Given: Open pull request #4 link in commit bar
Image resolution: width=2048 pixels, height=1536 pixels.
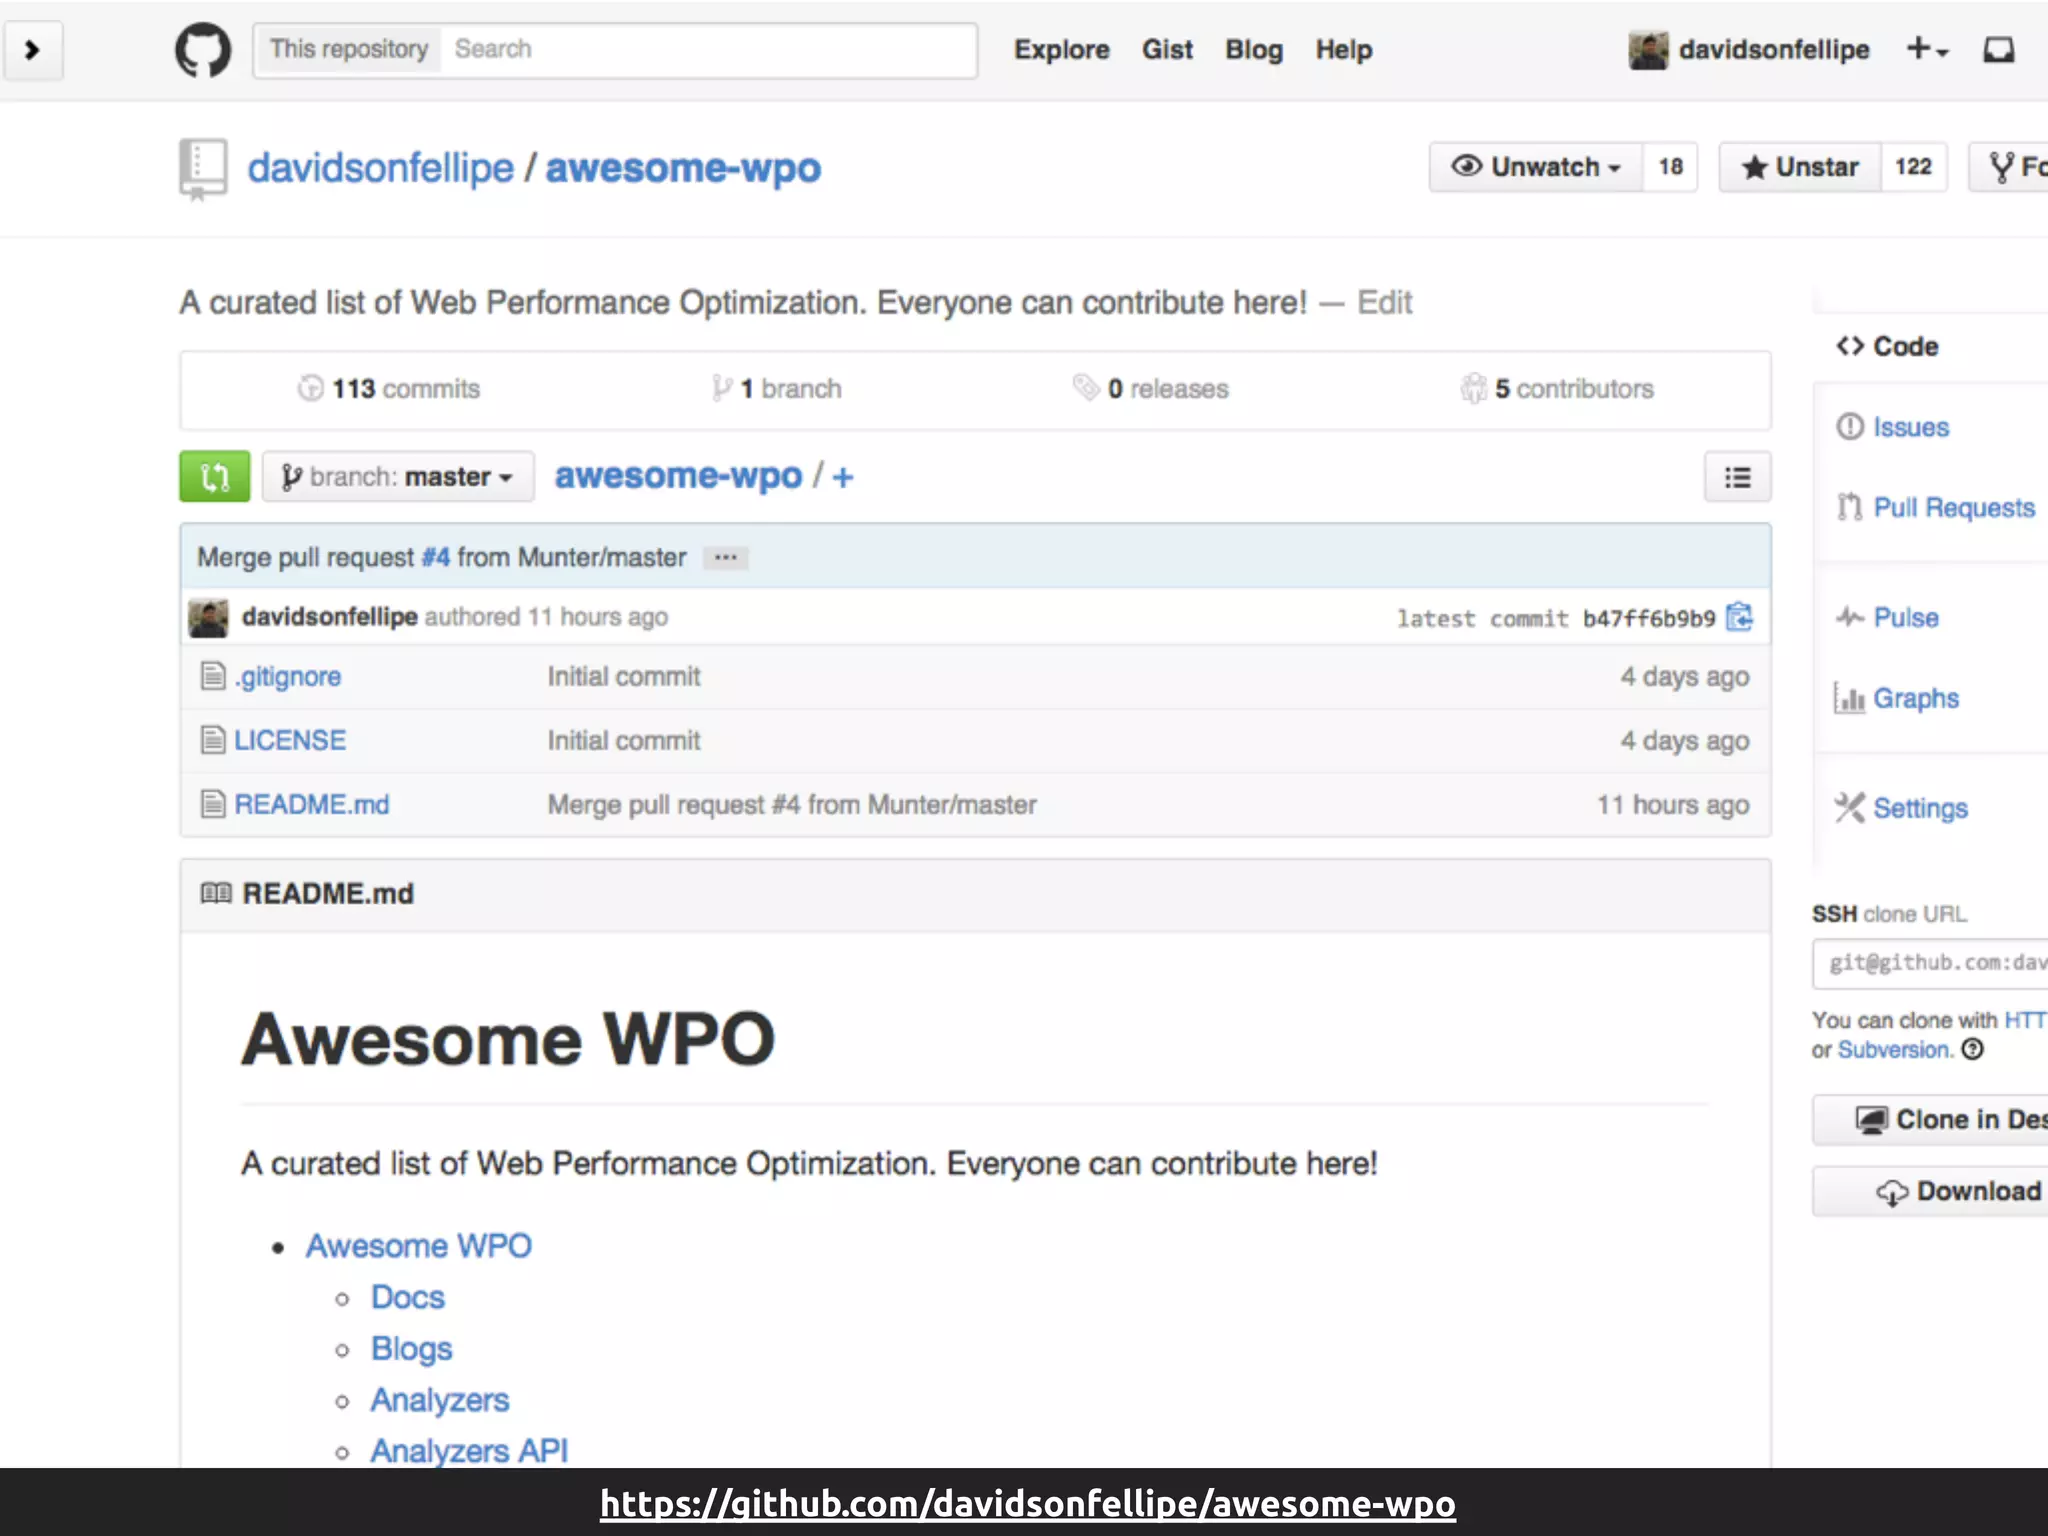Looking at the screenshot, I should (x=435, y=557).
